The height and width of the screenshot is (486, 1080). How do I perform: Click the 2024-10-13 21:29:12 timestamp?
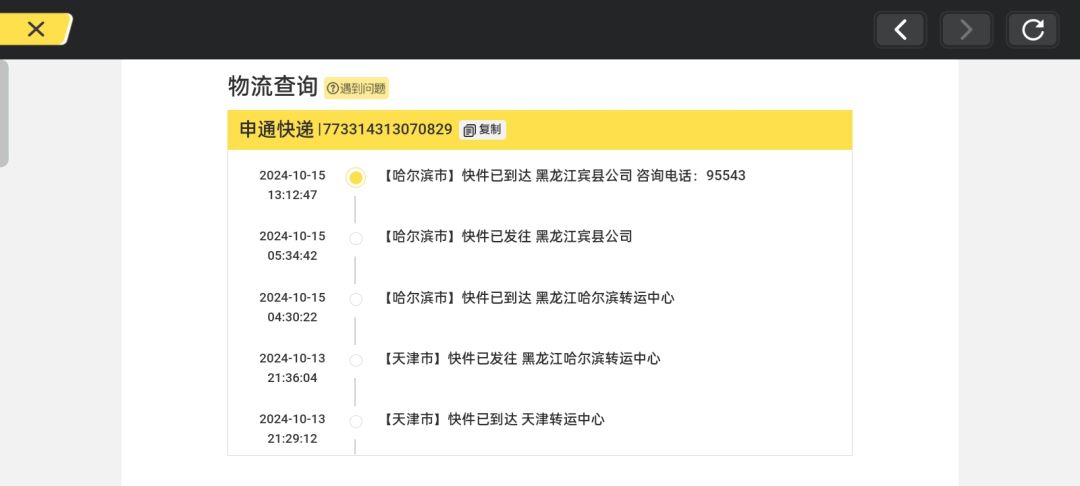point(292,428)
